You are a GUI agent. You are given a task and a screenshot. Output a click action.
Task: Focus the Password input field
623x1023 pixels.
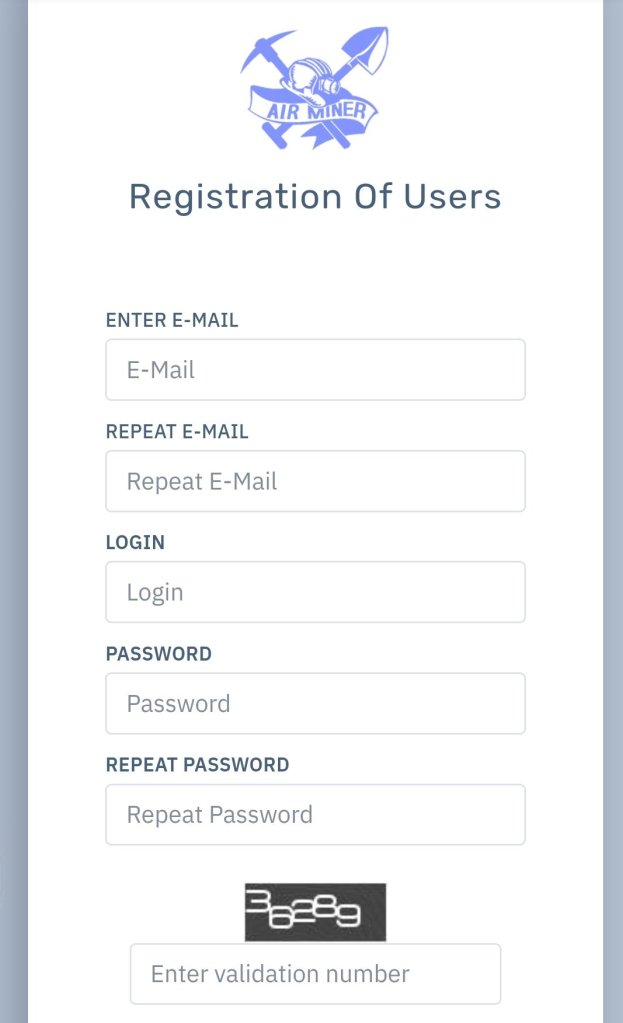pyautogui.click(x=315, y=703)
